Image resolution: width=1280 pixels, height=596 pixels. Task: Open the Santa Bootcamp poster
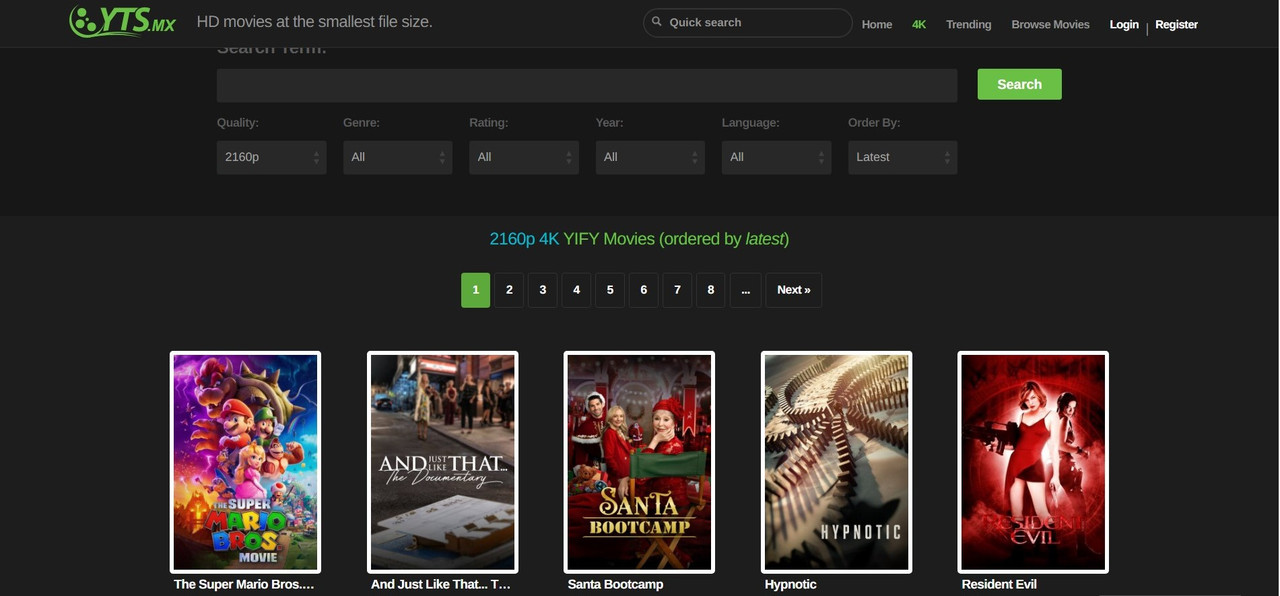tap(640, 462)
